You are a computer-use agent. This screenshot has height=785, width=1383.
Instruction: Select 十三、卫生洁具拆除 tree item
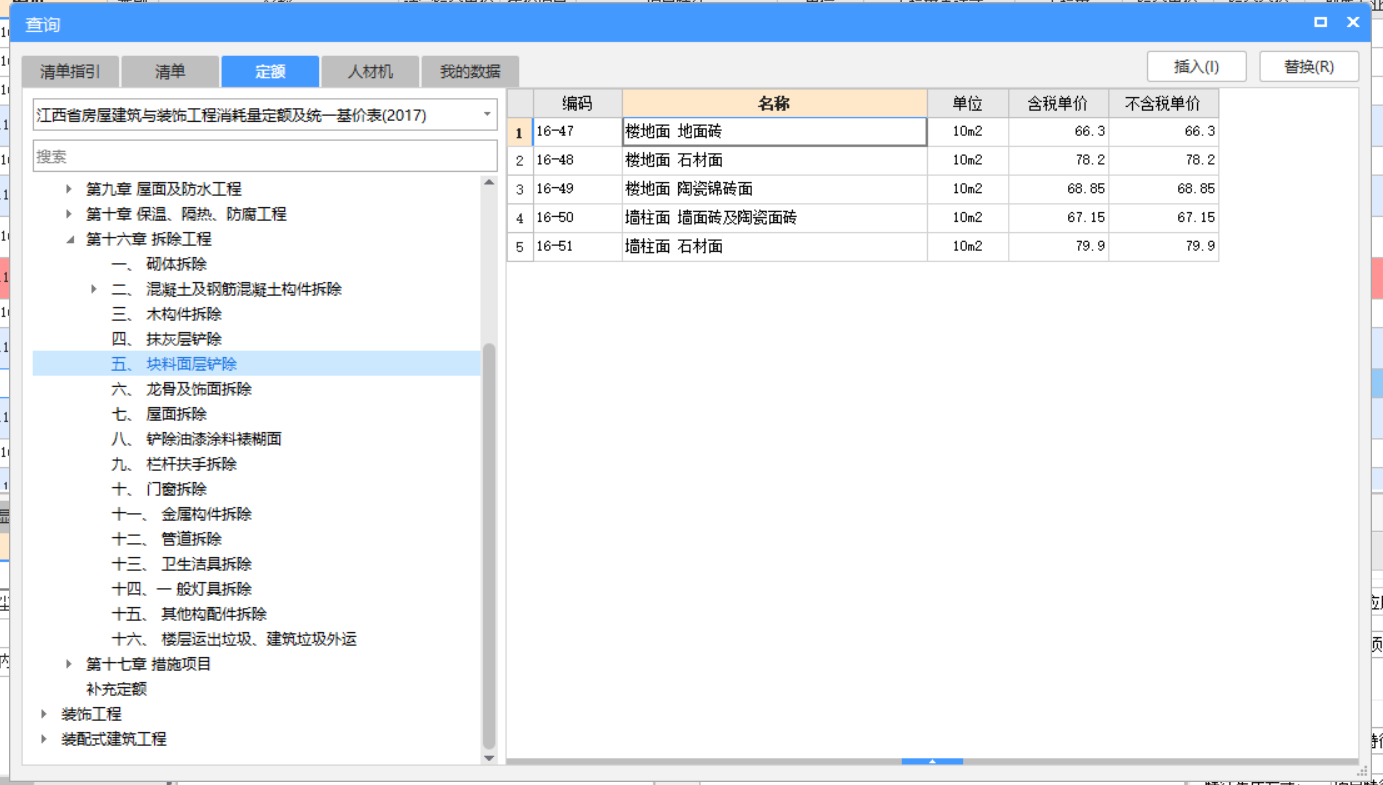(181, 564)
